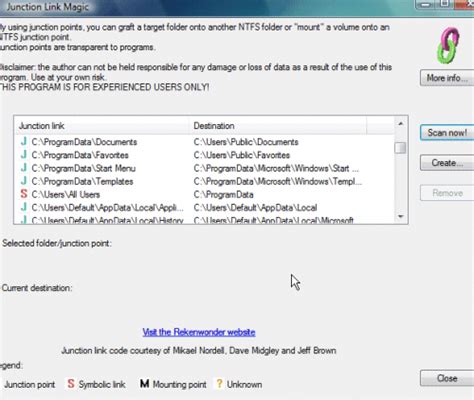The height and width of the screenshot is (400, 474).
Task: Click the Unknown question mark legend icon
Action: [x=219, y=384]
